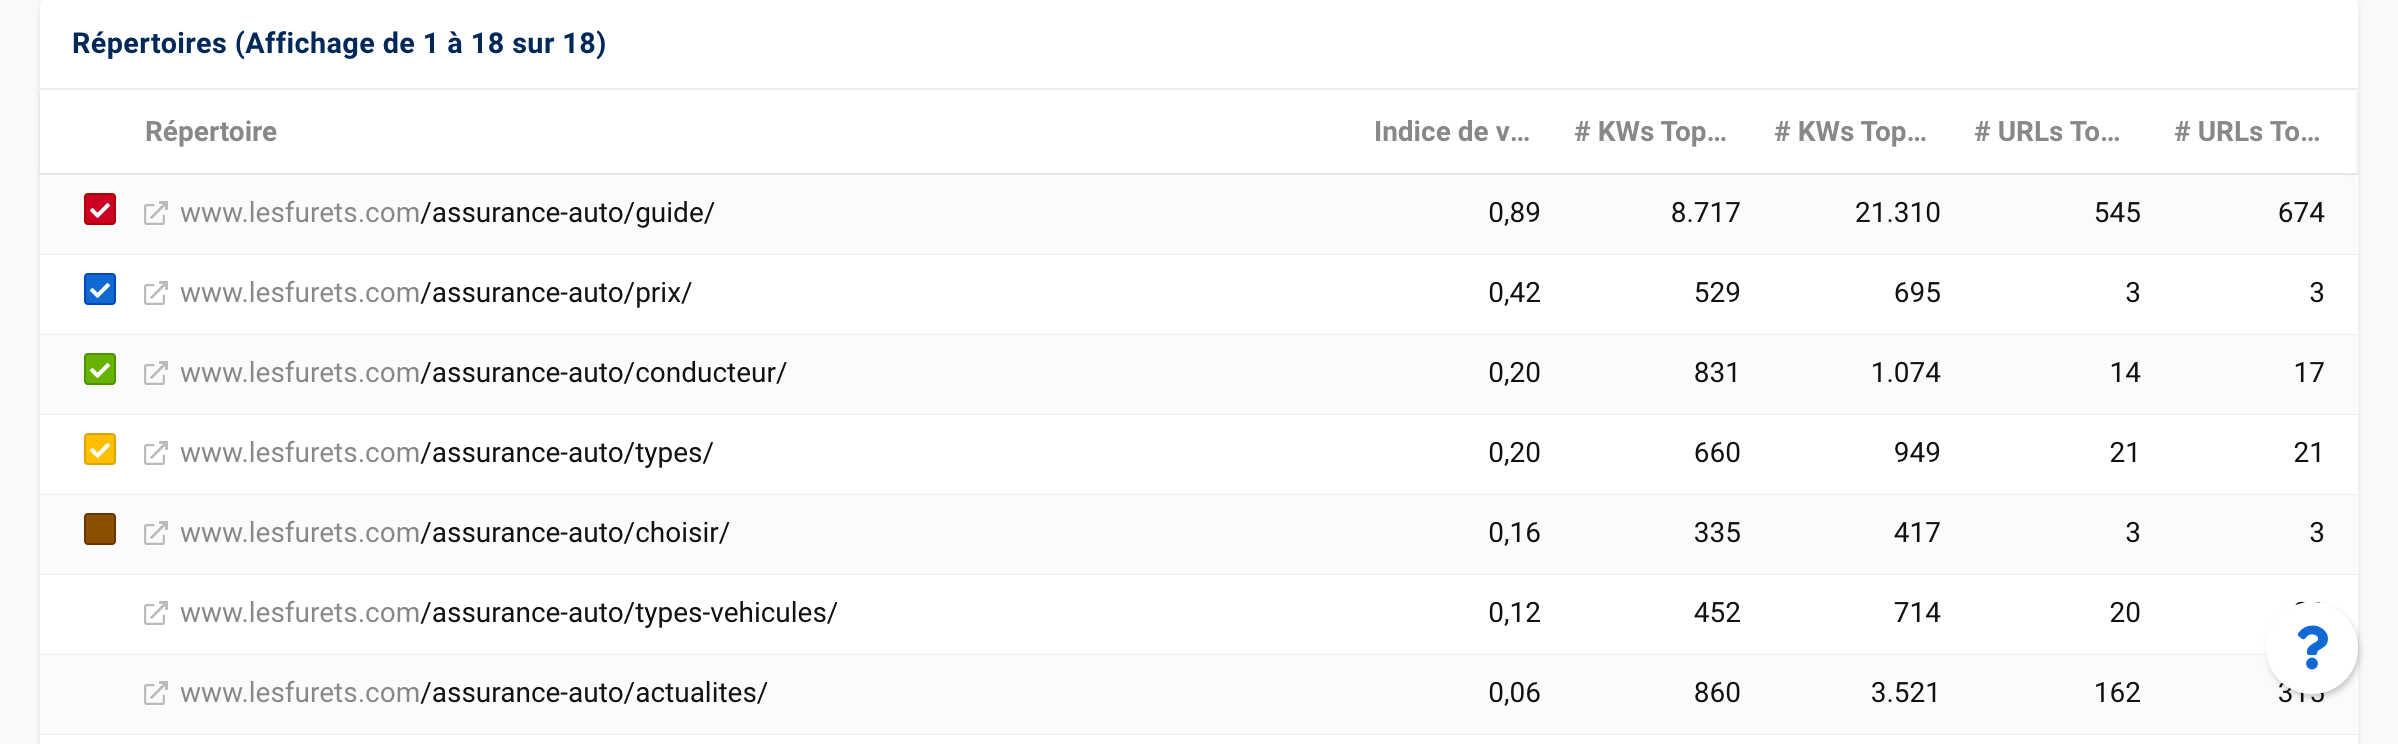Open external link icon for assurance-auto/choisir/

click(x=155, y=533)
